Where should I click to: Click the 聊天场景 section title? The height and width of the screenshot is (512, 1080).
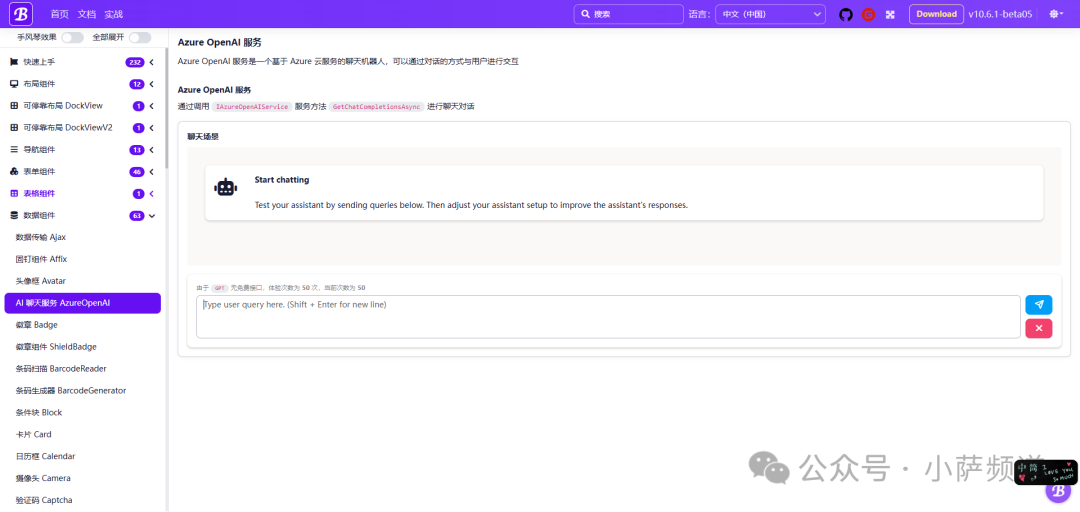tap(203, 137)
